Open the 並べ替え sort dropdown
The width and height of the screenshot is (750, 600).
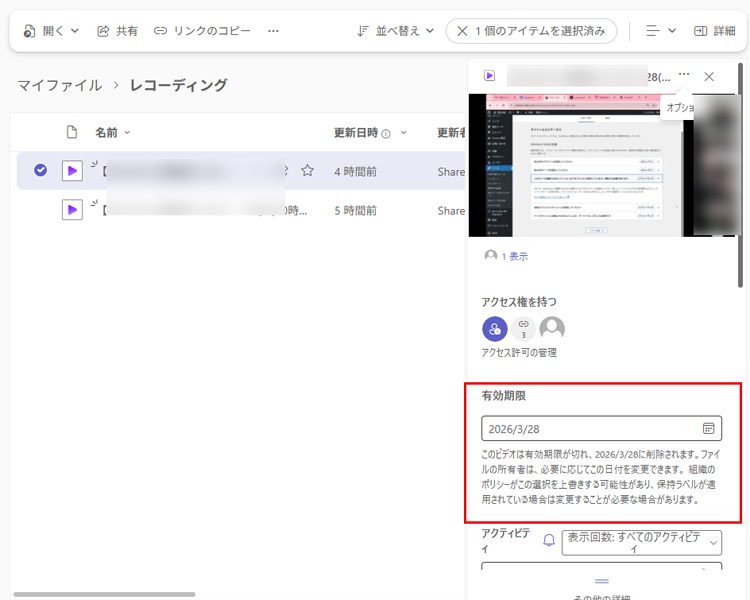pos(396,31)
